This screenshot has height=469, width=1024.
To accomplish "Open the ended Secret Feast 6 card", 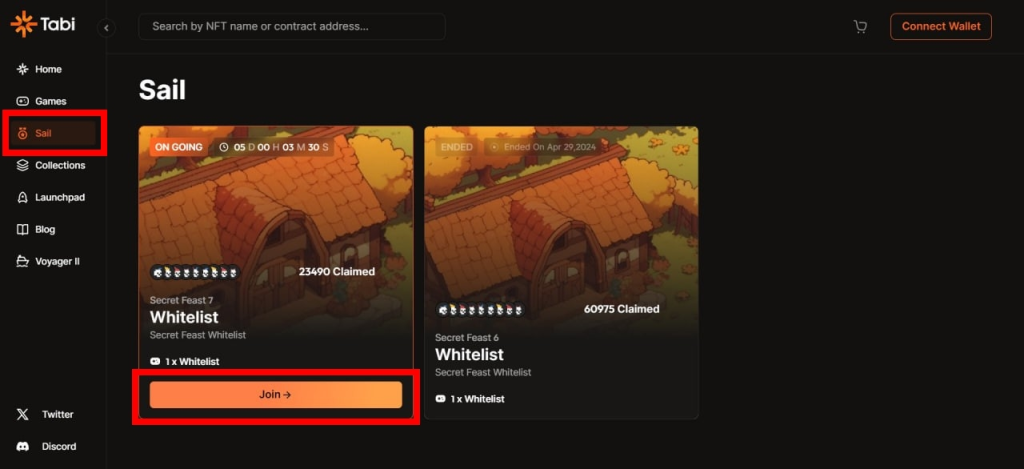I will (561, 272).
